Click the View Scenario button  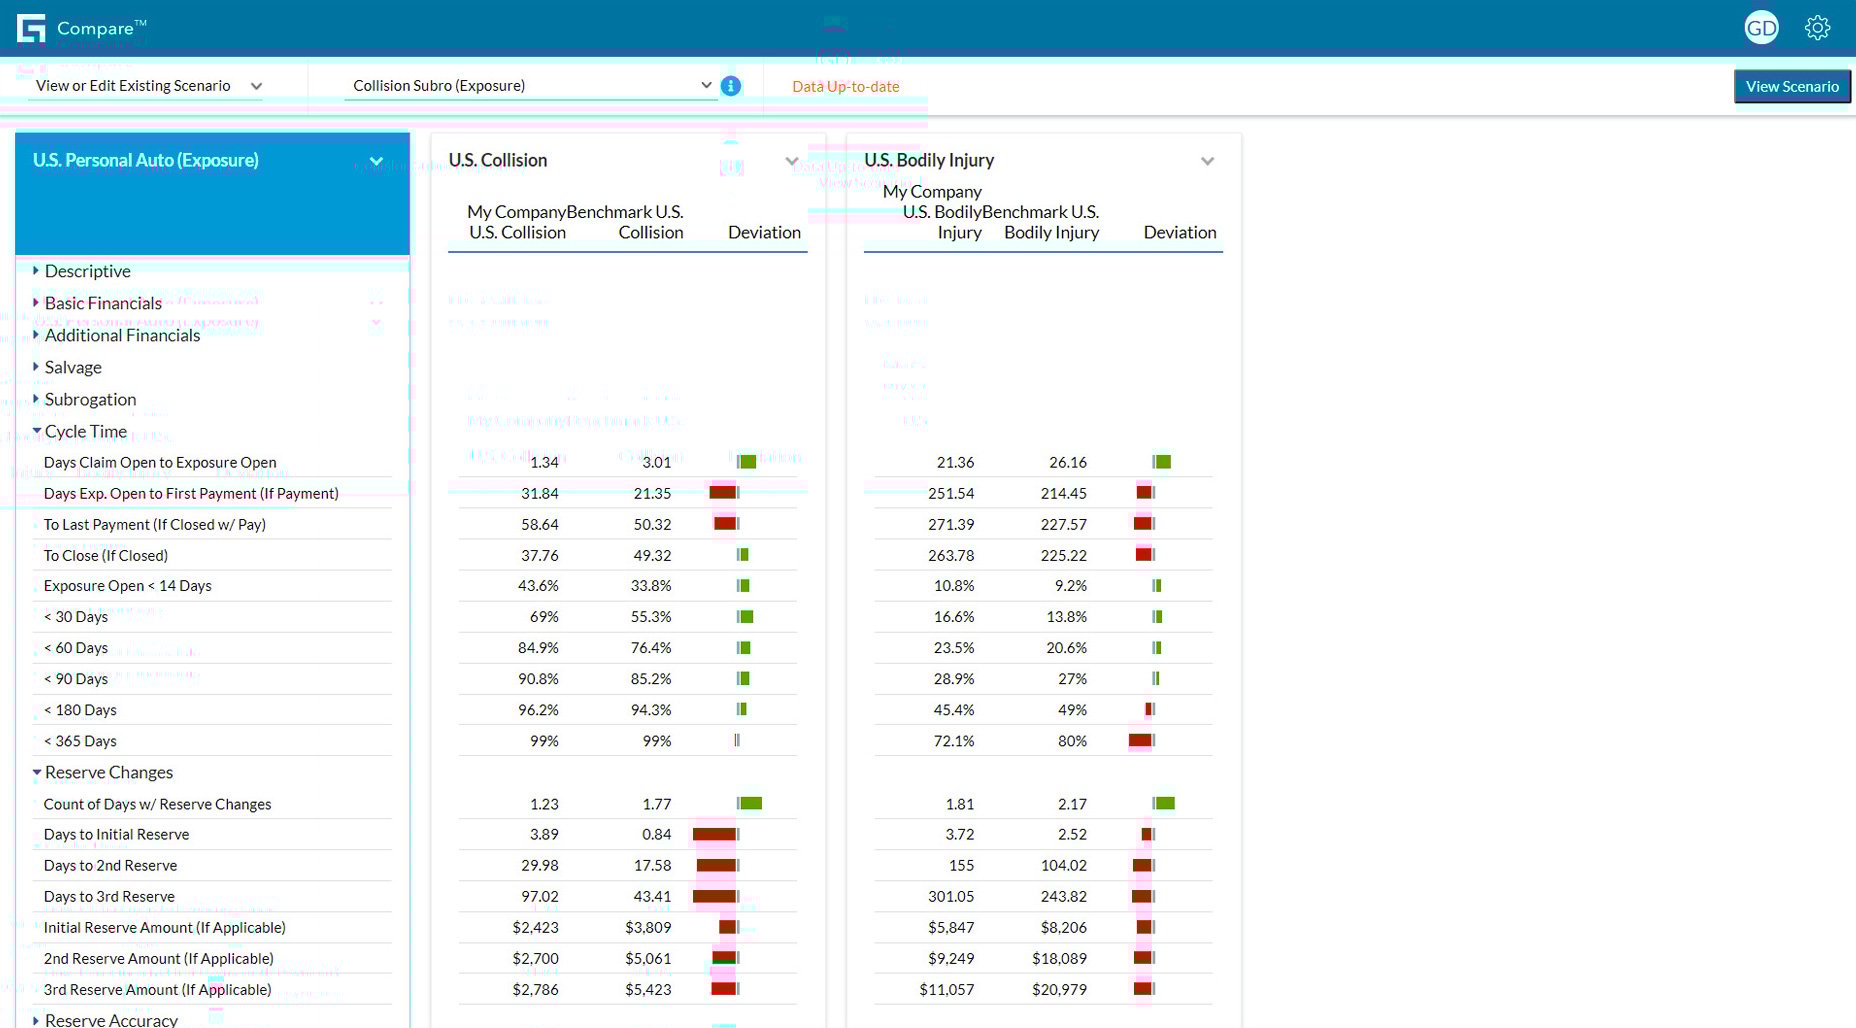(1792, 86)
